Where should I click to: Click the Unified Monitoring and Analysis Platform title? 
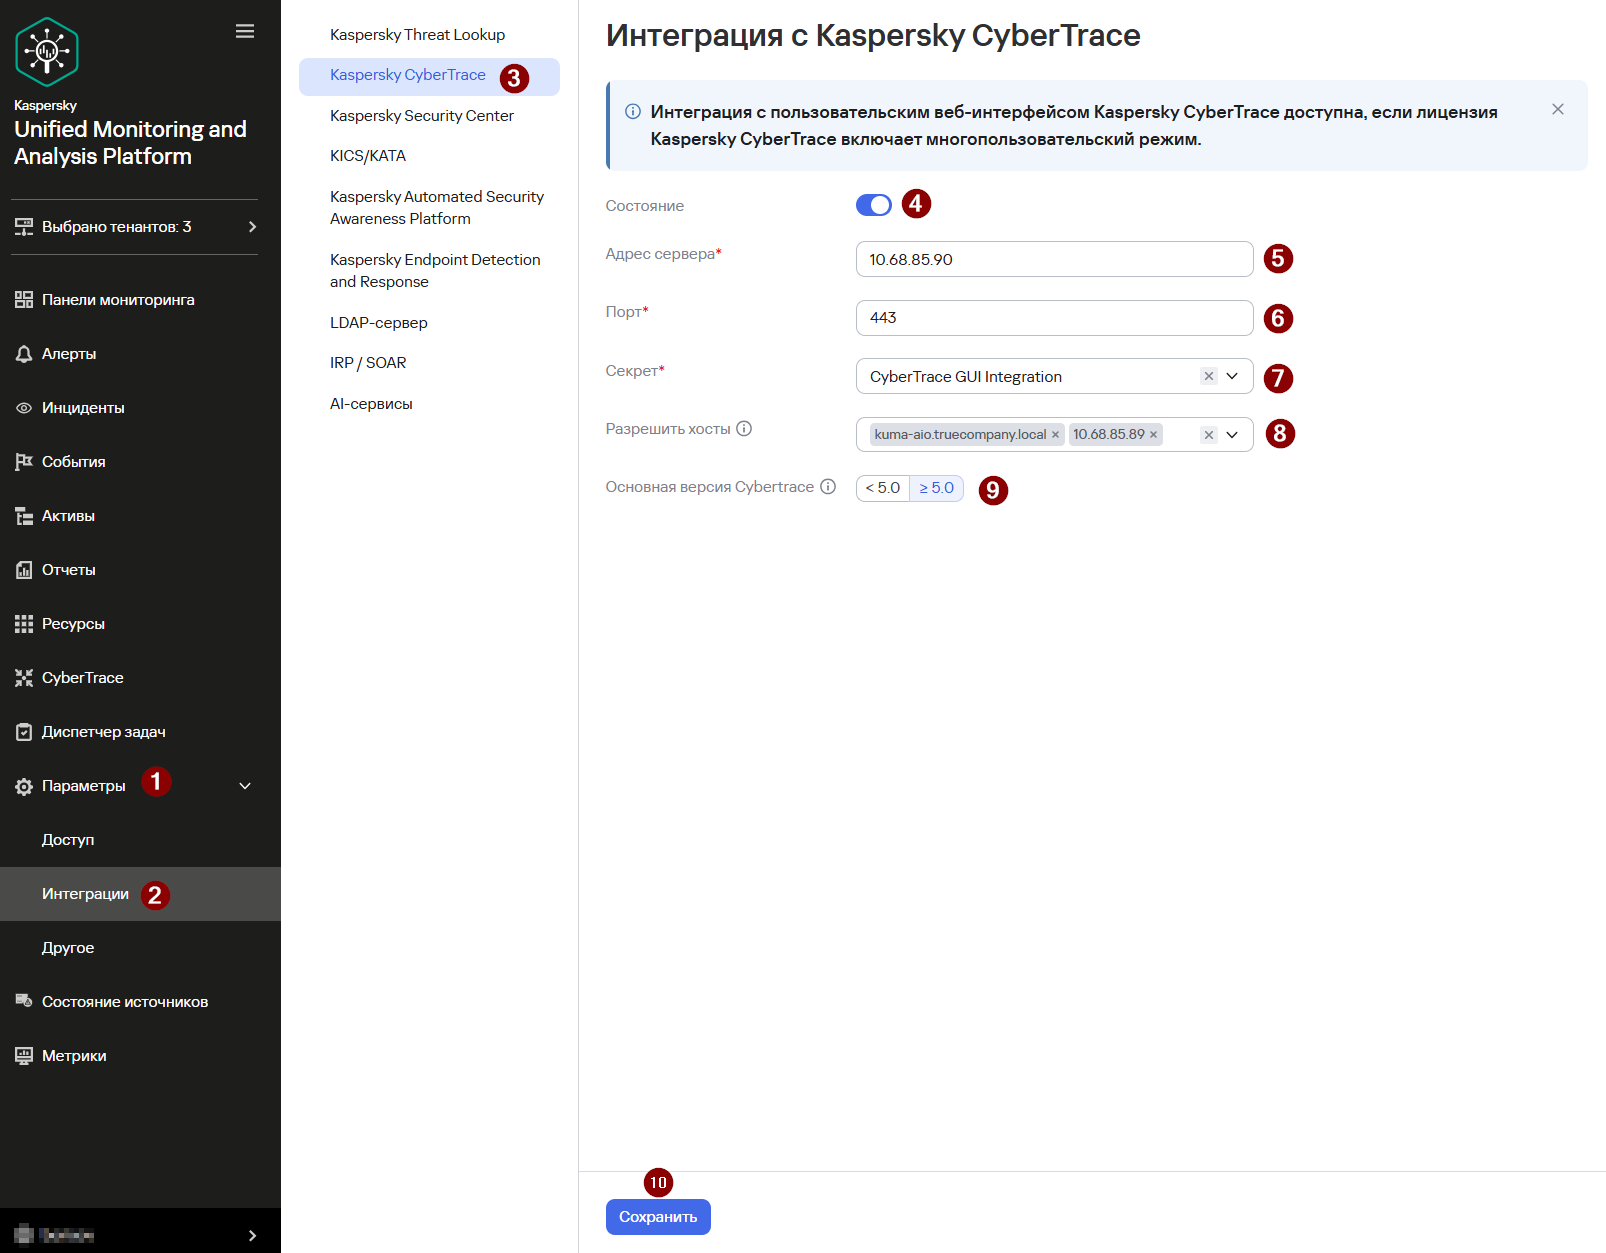(x=130, y=143)
